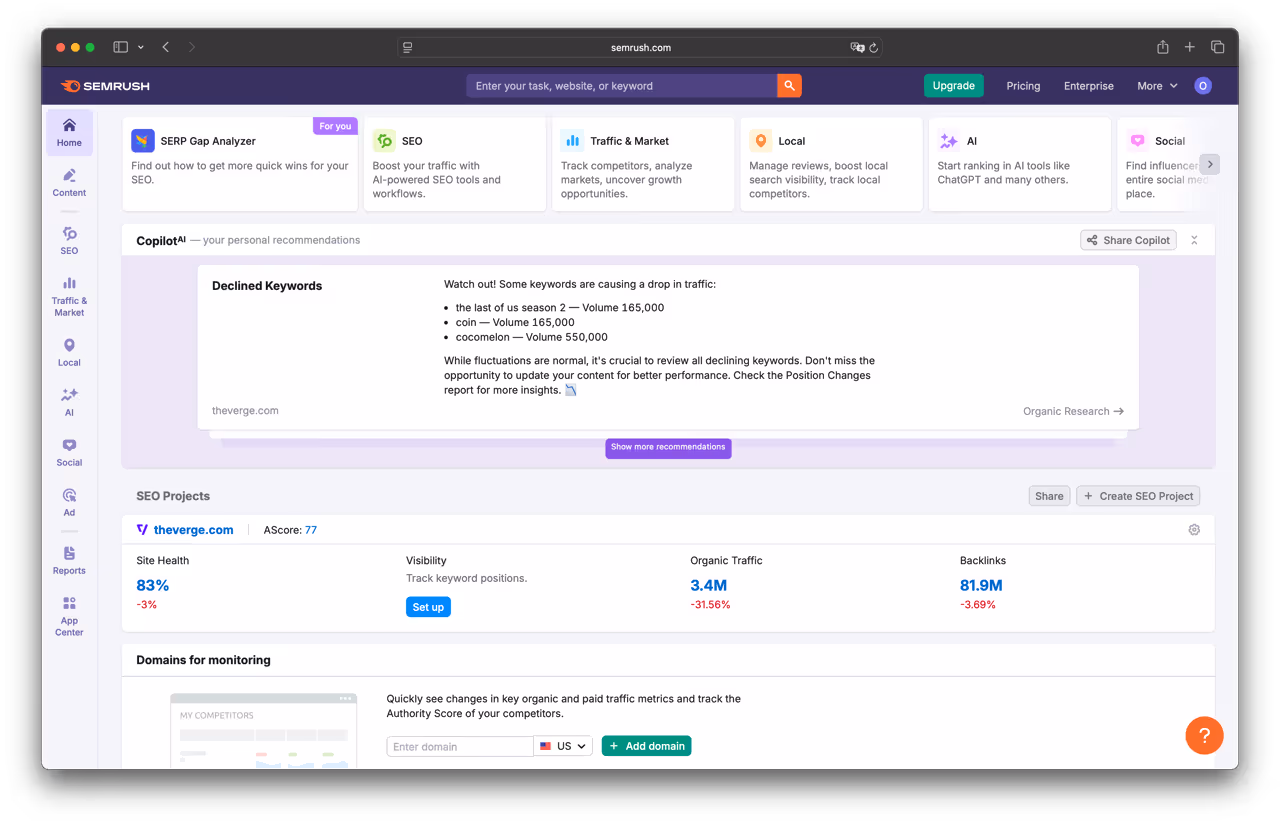1280x824 pixels.
Task: Go to Traffic & Market sidebar icon
Action: pyautogui.click(x=69, y=296)
